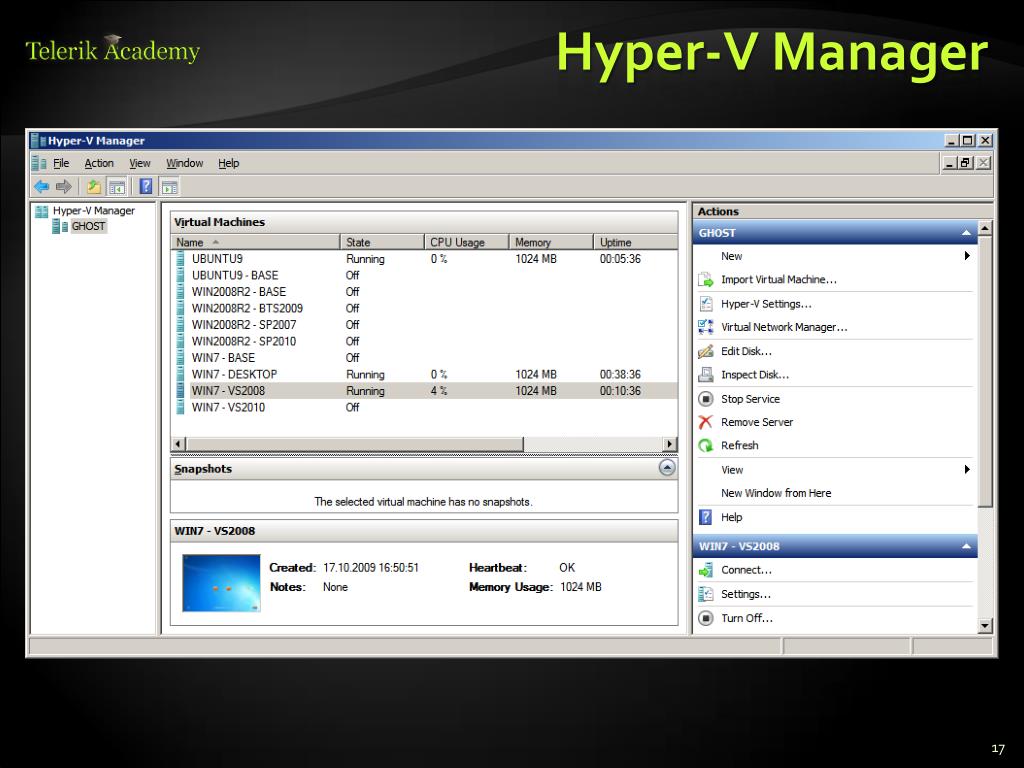1024x768 pixels.
Task: Click the blue Help question-mark toolbar icon
Action: click(x=146, y=187)
